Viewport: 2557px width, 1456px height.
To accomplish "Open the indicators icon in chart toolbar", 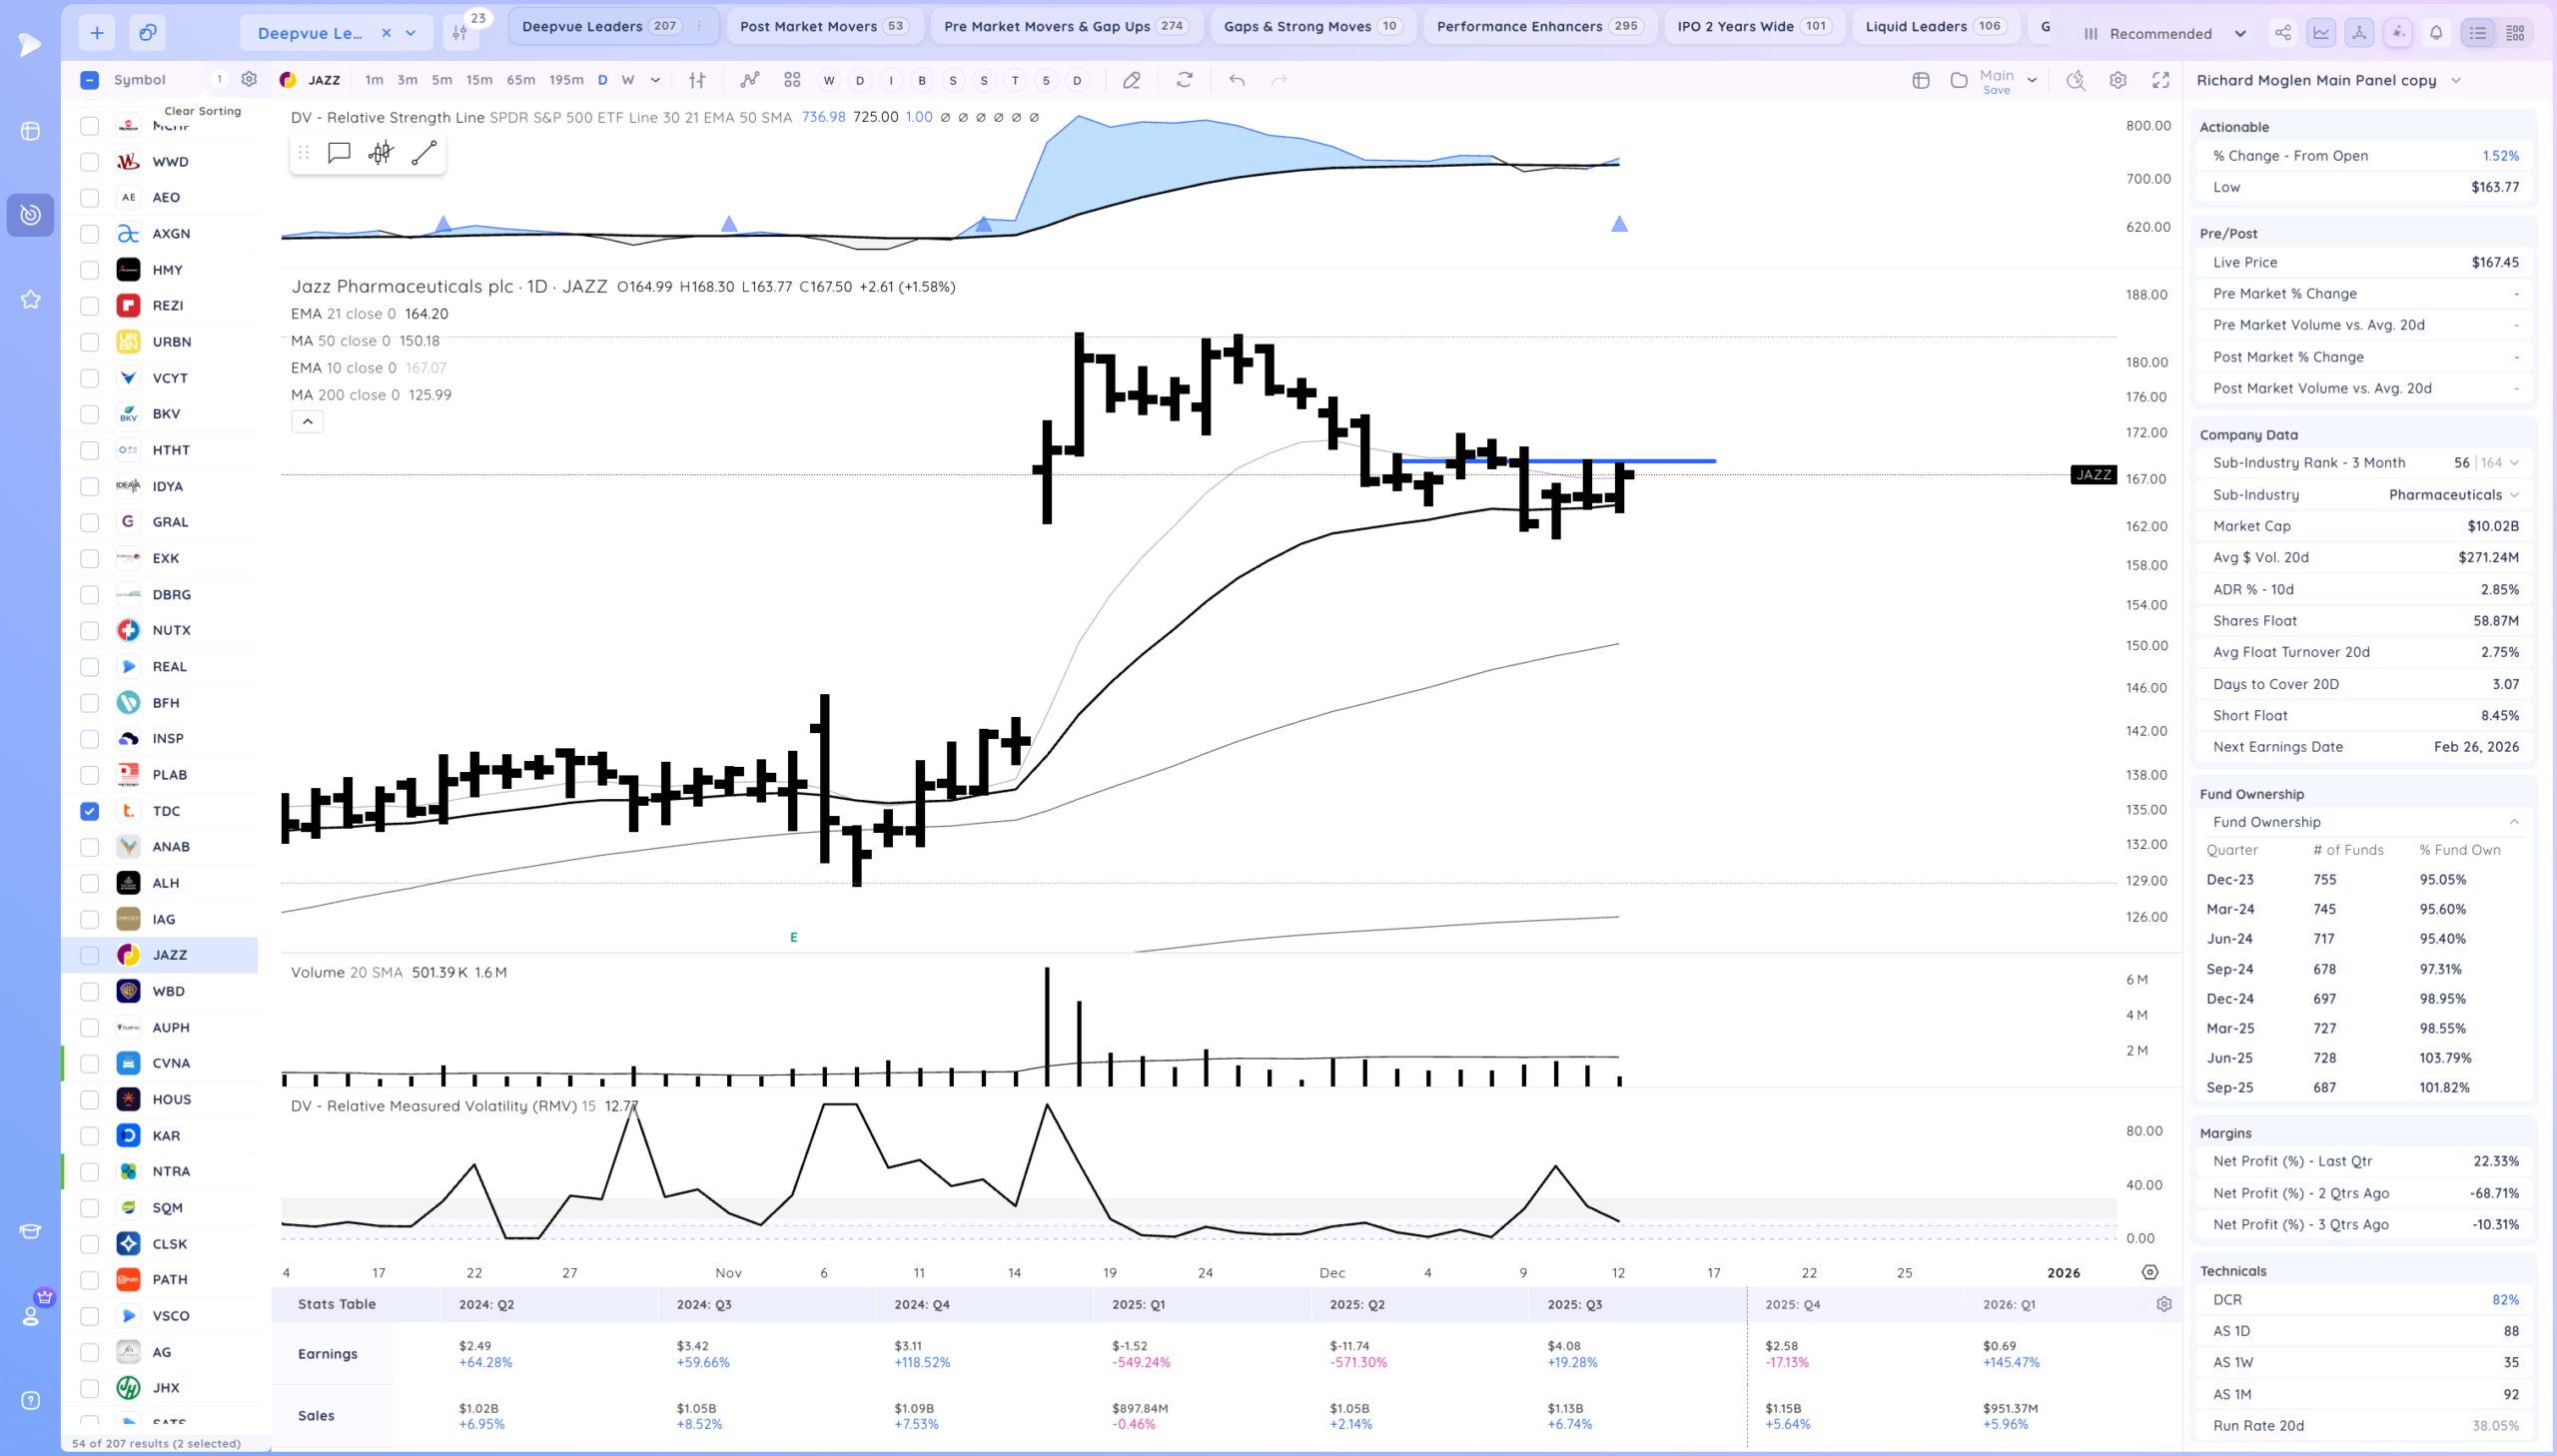I will pyautogui.click(x=749, y=80).
